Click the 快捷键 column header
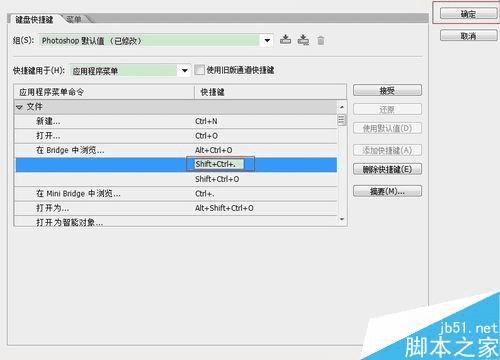 point(270,92)
